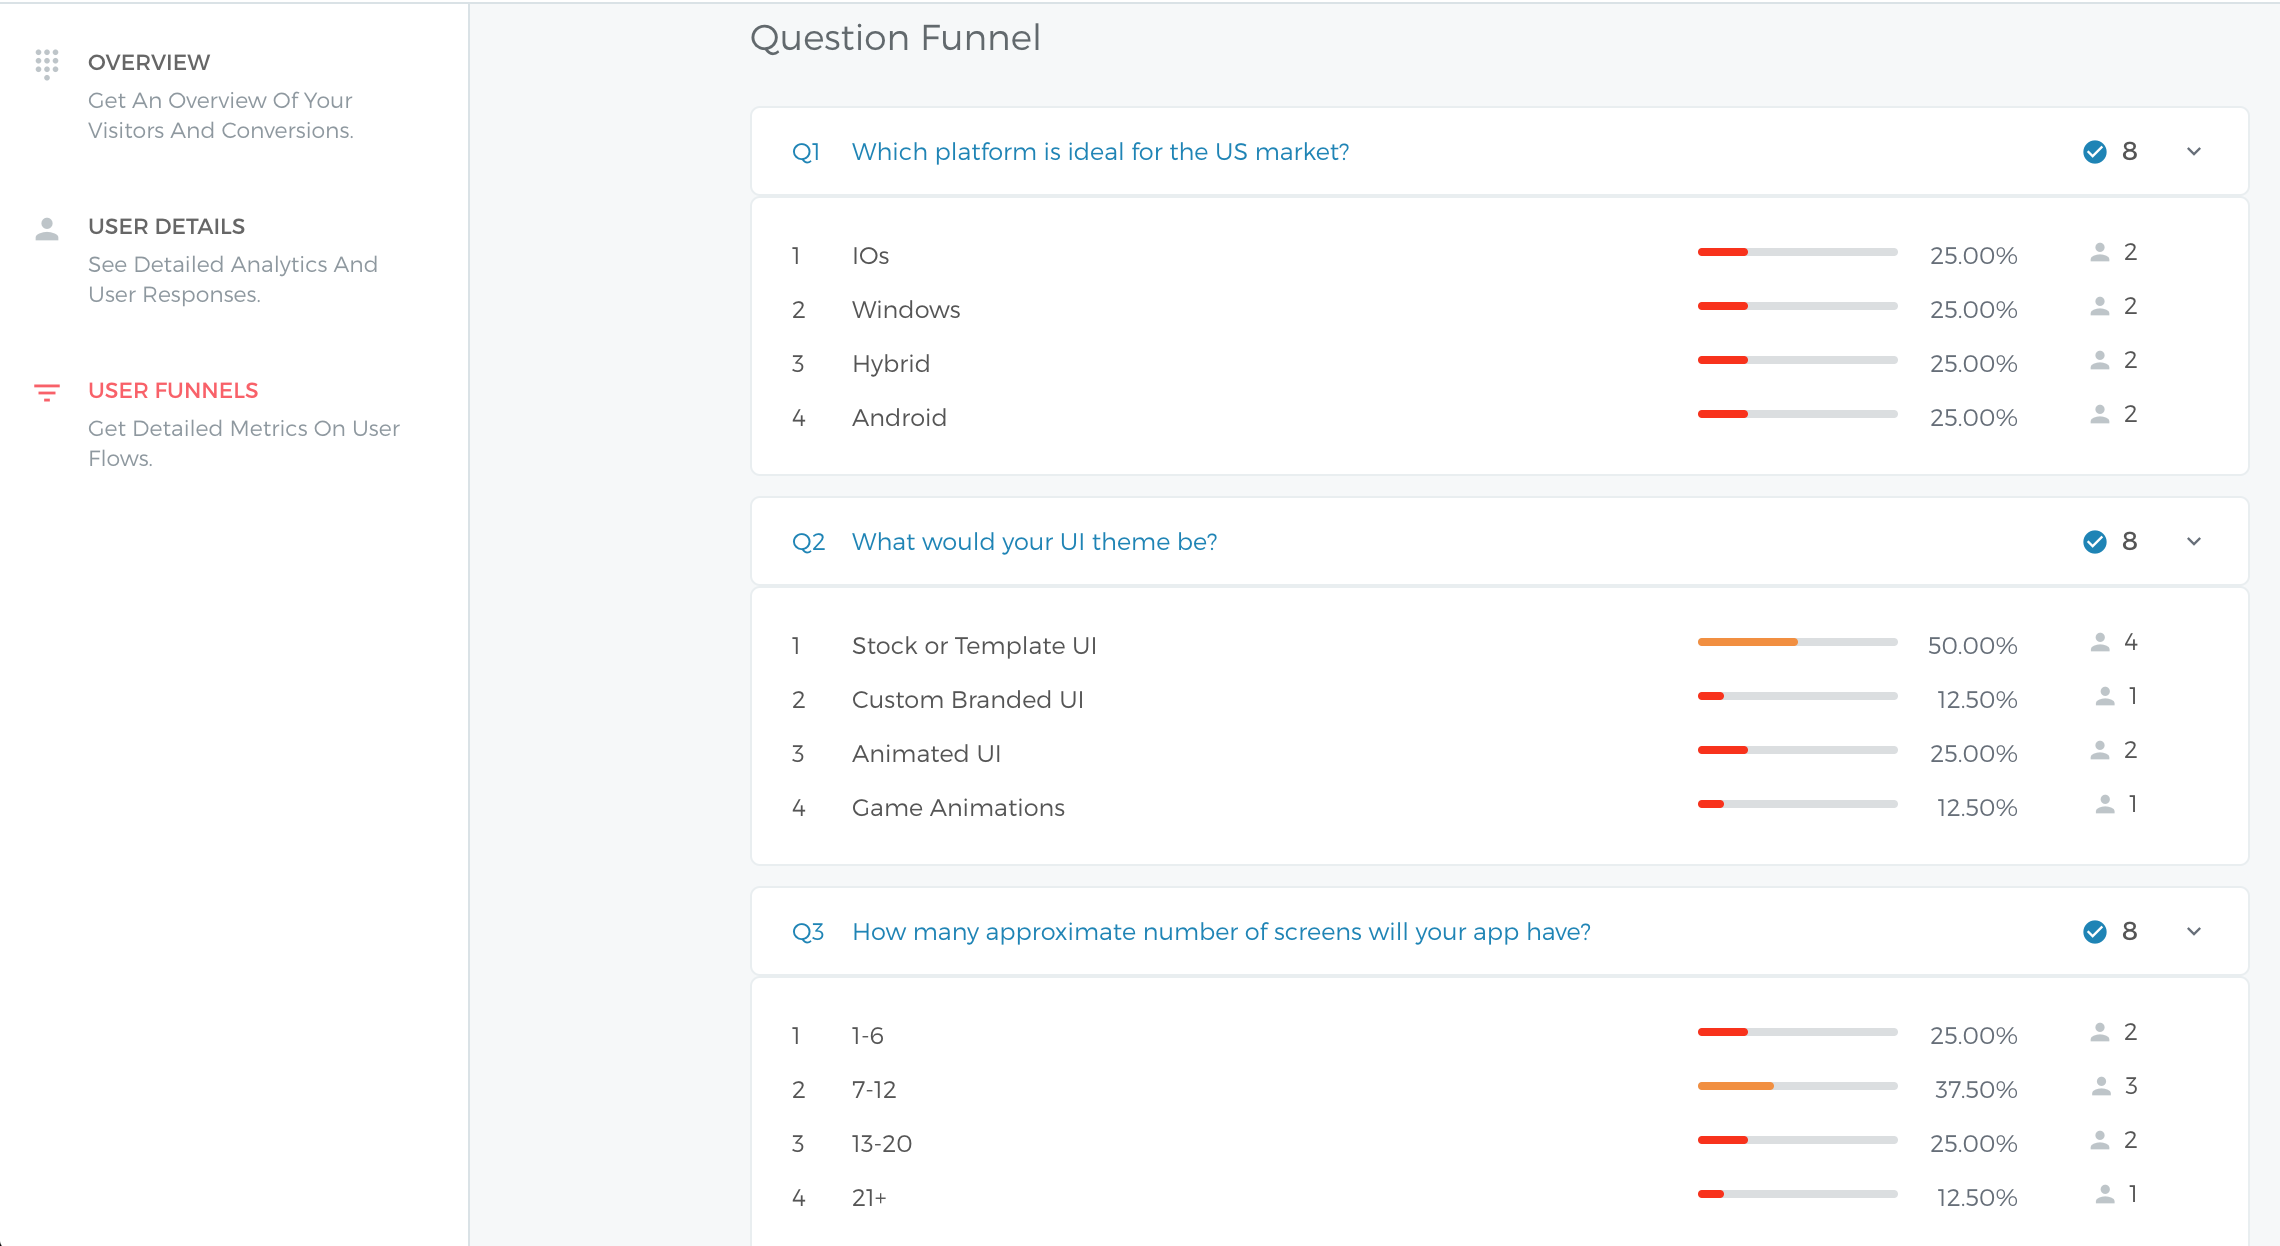Screen dimensions: 2280x1246
Task: Click the blue checkmark badge on Q1
Action: point(2095,152)
